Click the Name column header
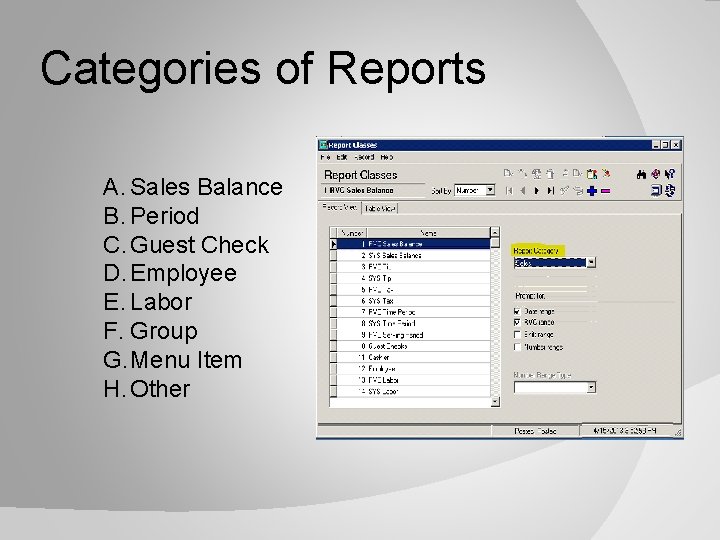The height and width of the screenshot is (540, 720). (x=428, y=233)
